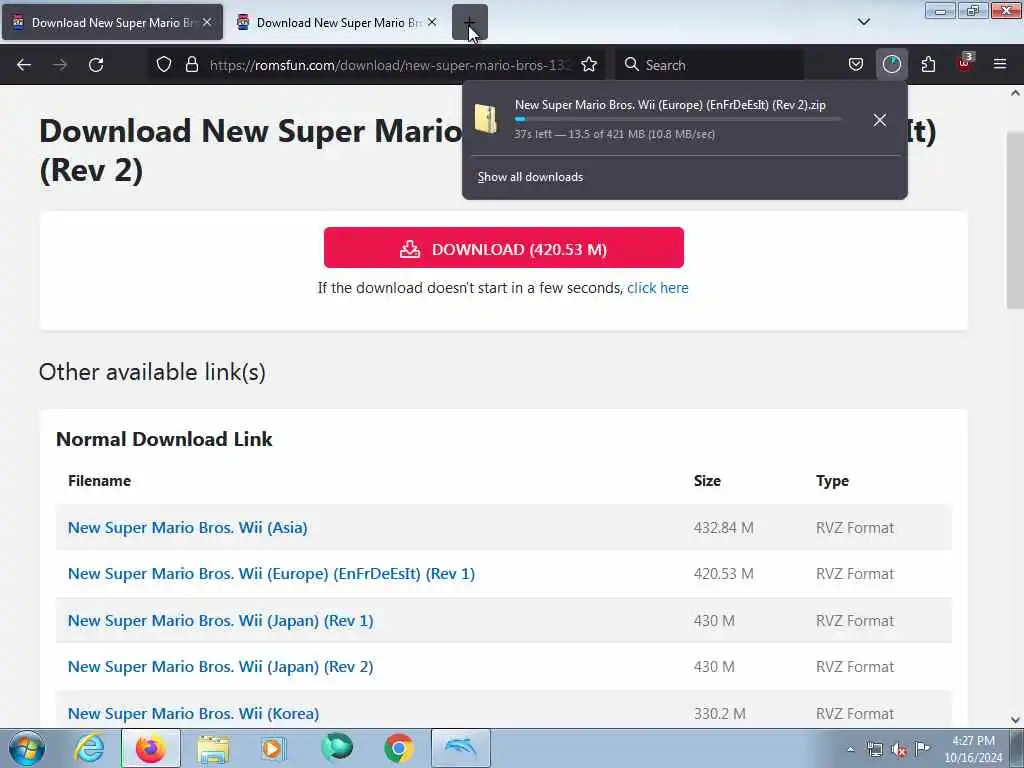
Task: Click the network tray icon
Action: tap(874, 749)
